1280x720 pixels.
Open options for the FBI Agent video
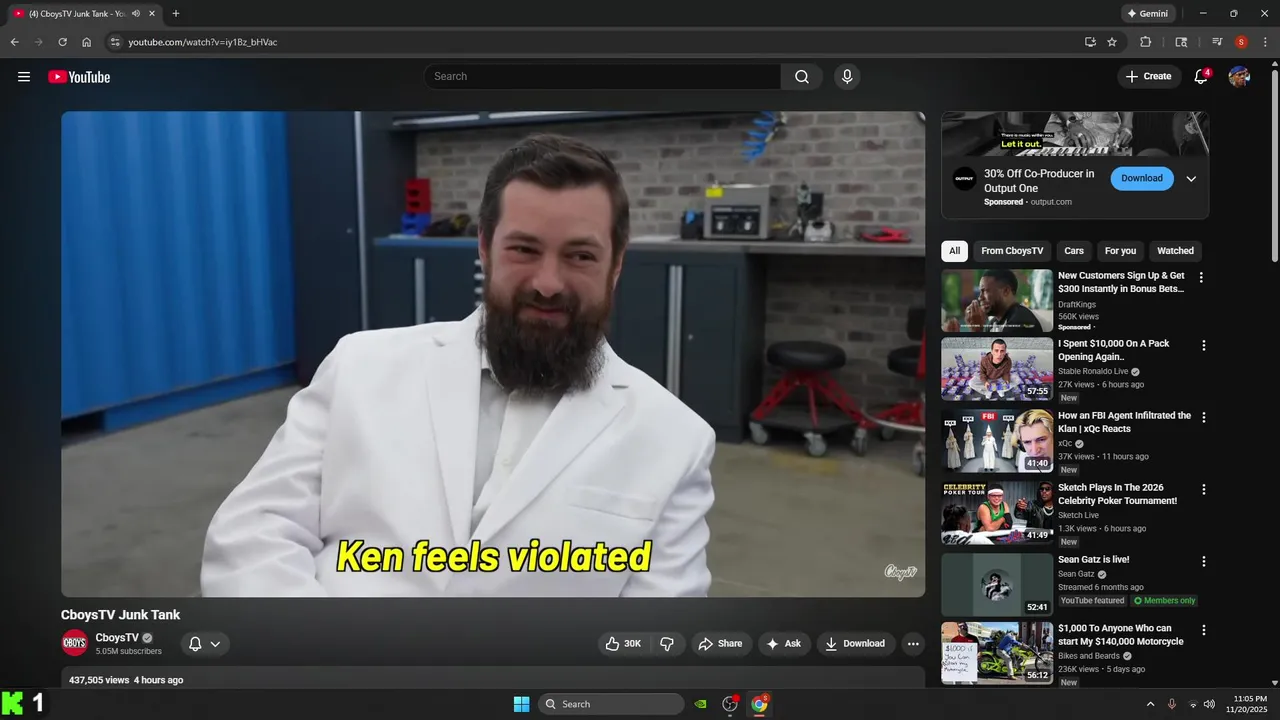1204,418
